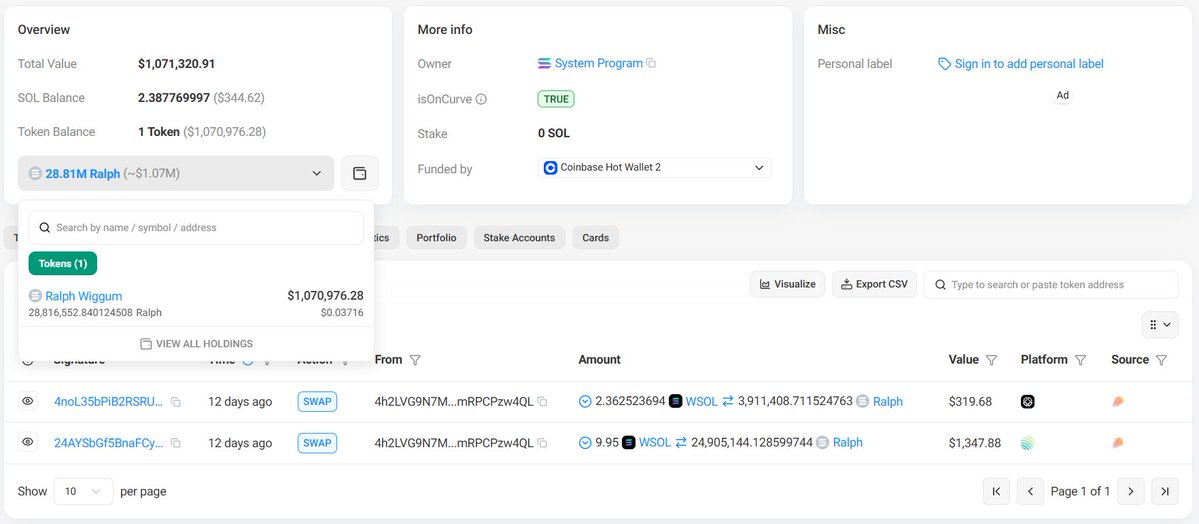Switch to the Portfolio tab
This screenshot has width=1199, height=524.
pos(437,238)
